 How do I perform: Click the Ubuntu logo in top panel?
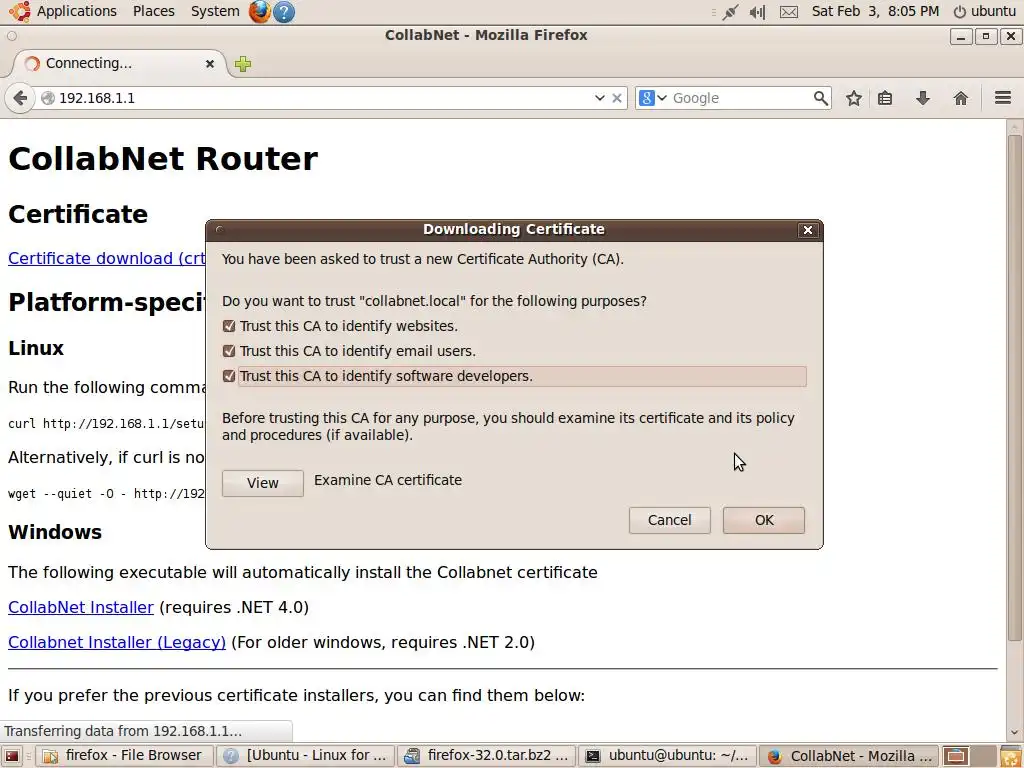(20, 11)
